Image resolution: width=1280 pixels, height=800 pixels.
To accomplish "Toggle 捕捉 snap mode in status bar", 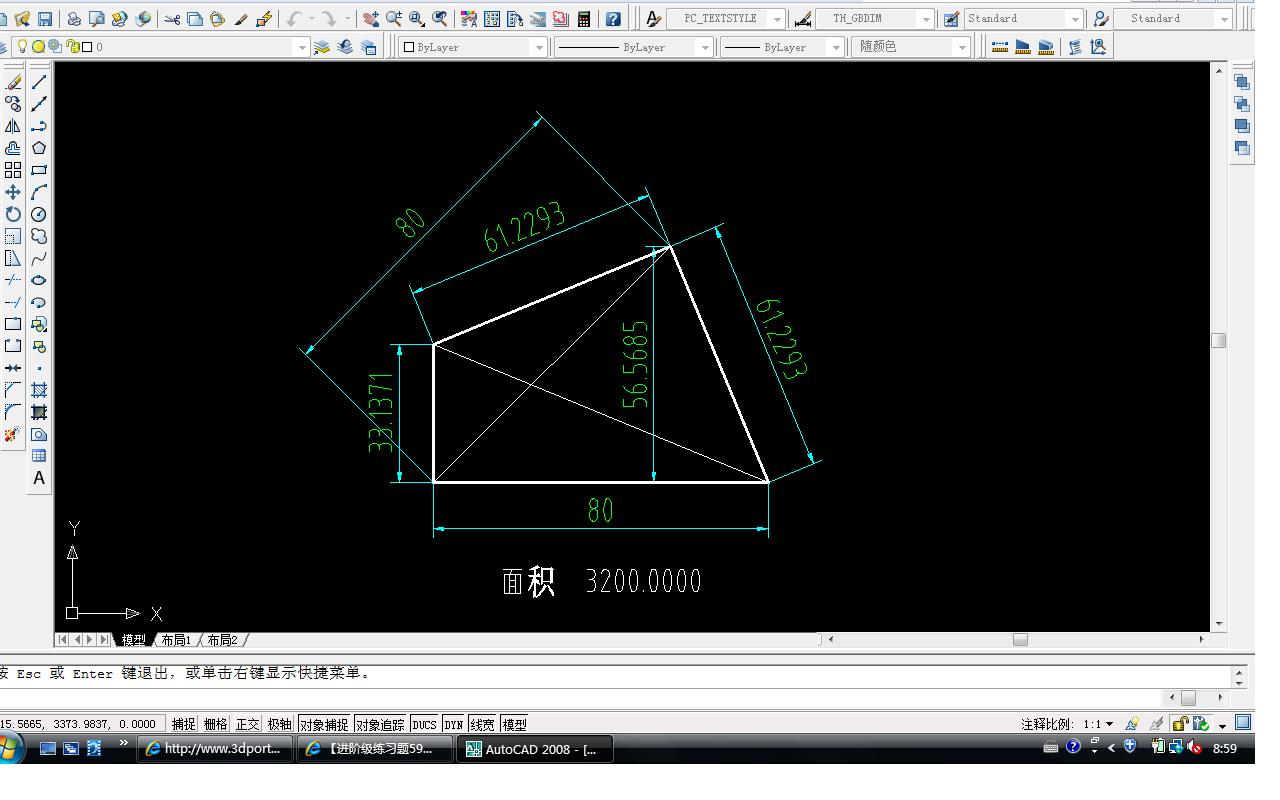I will pyautogui.click(x=184, y=724).
